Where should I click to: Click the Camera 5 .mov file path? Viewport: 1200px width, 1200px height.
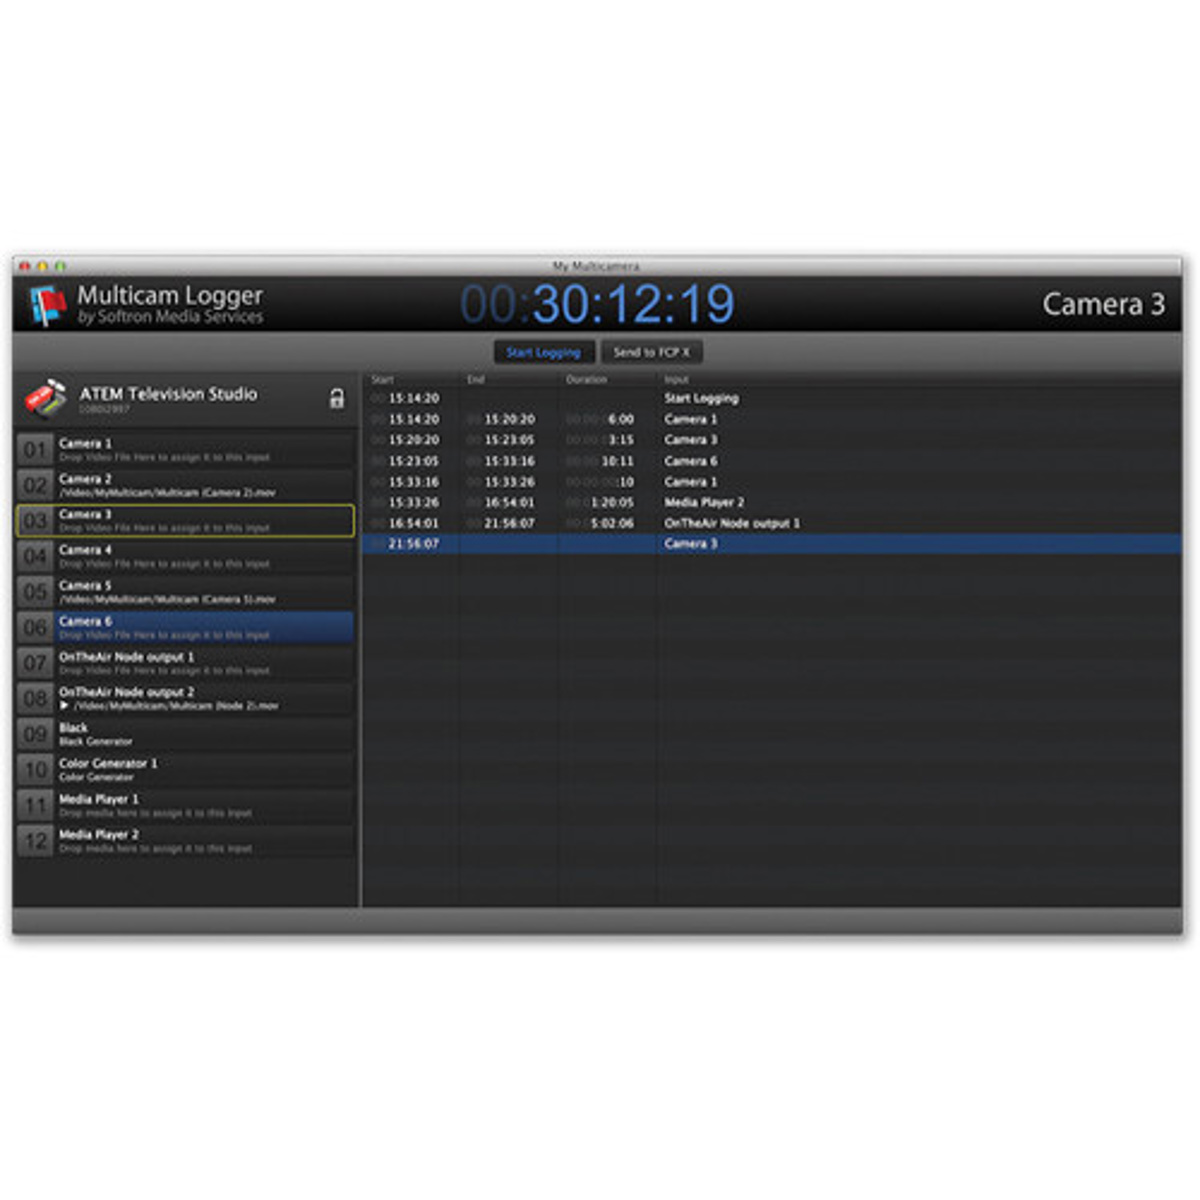click(x=165, y=600)
